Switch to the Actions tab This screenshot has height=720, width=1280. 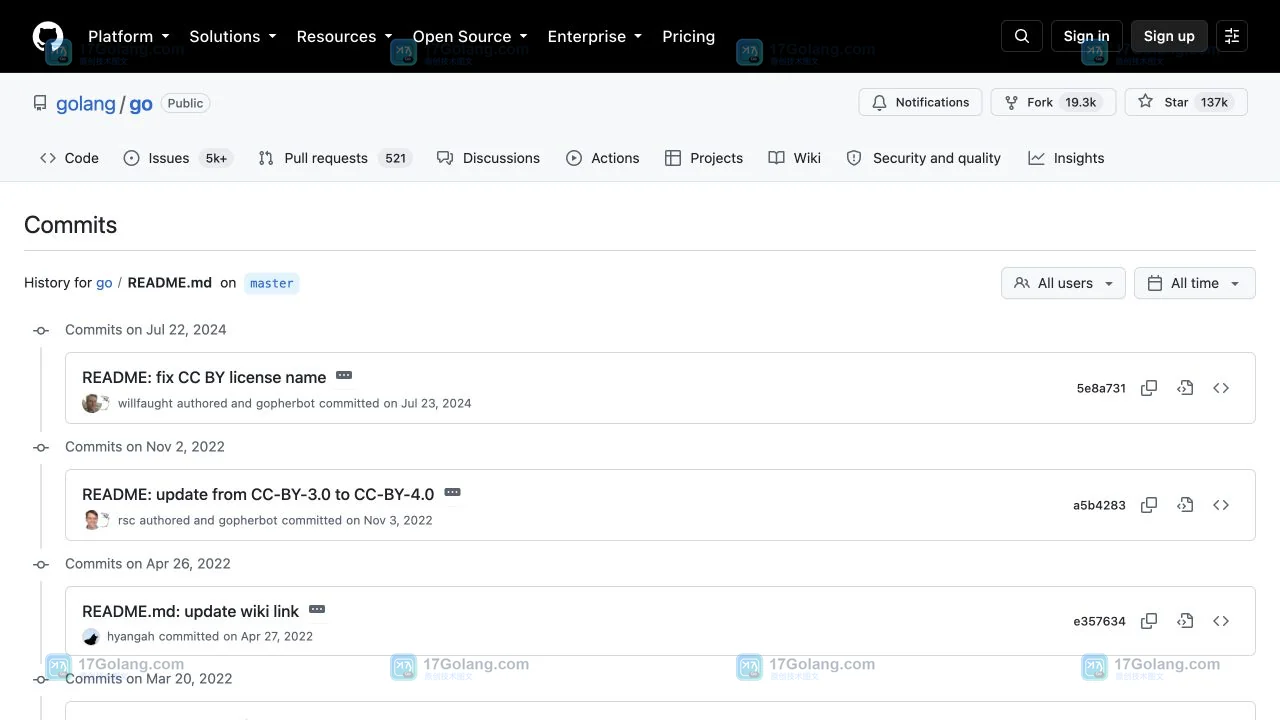pyautogui.click(x=602, y=158)
